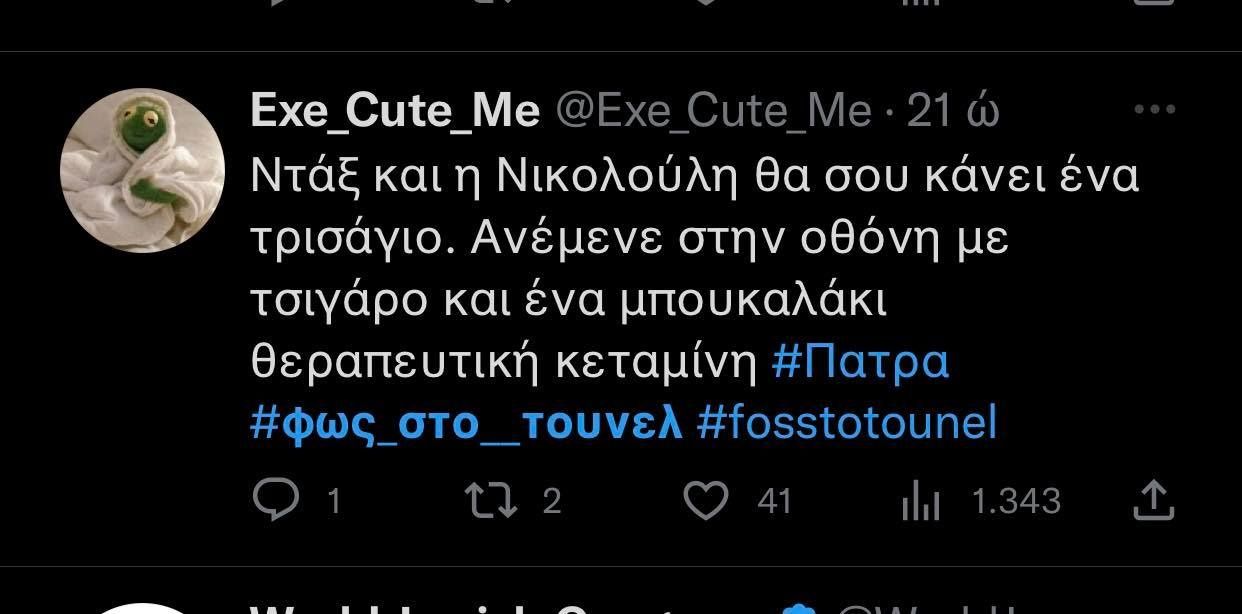This screenshot has width=1242, height=614.
Task: Click the reply count number 1
Action: point(334,501)
